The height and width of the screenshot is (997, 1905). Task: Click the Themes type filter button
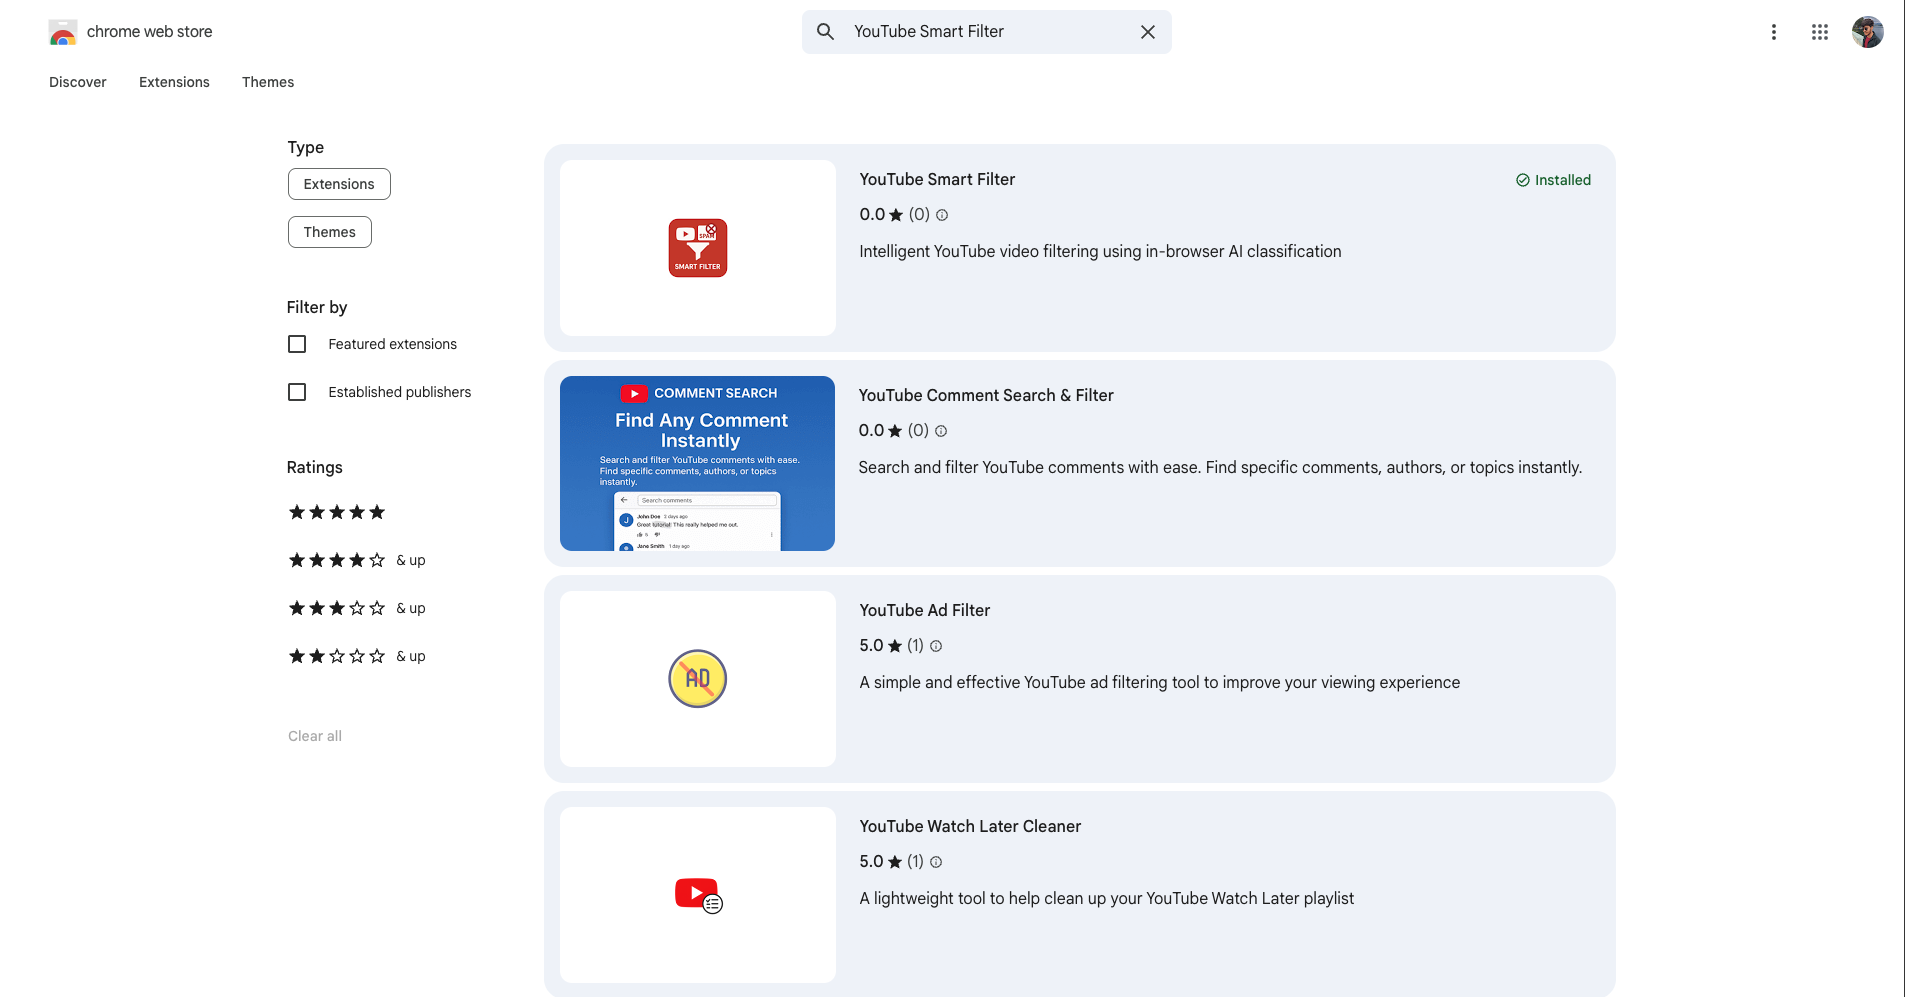(329, 231)
